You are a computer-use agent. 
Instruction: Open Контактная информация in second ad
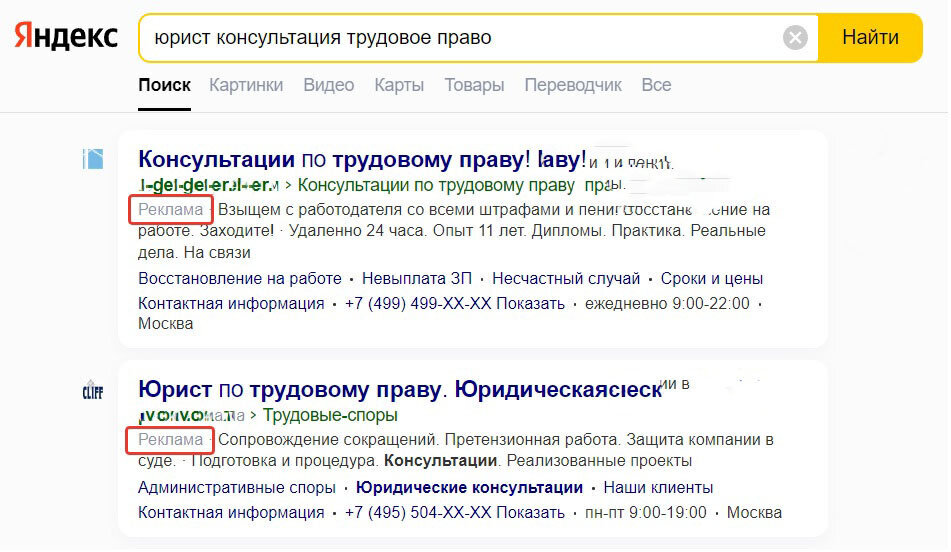coord(231,513)
